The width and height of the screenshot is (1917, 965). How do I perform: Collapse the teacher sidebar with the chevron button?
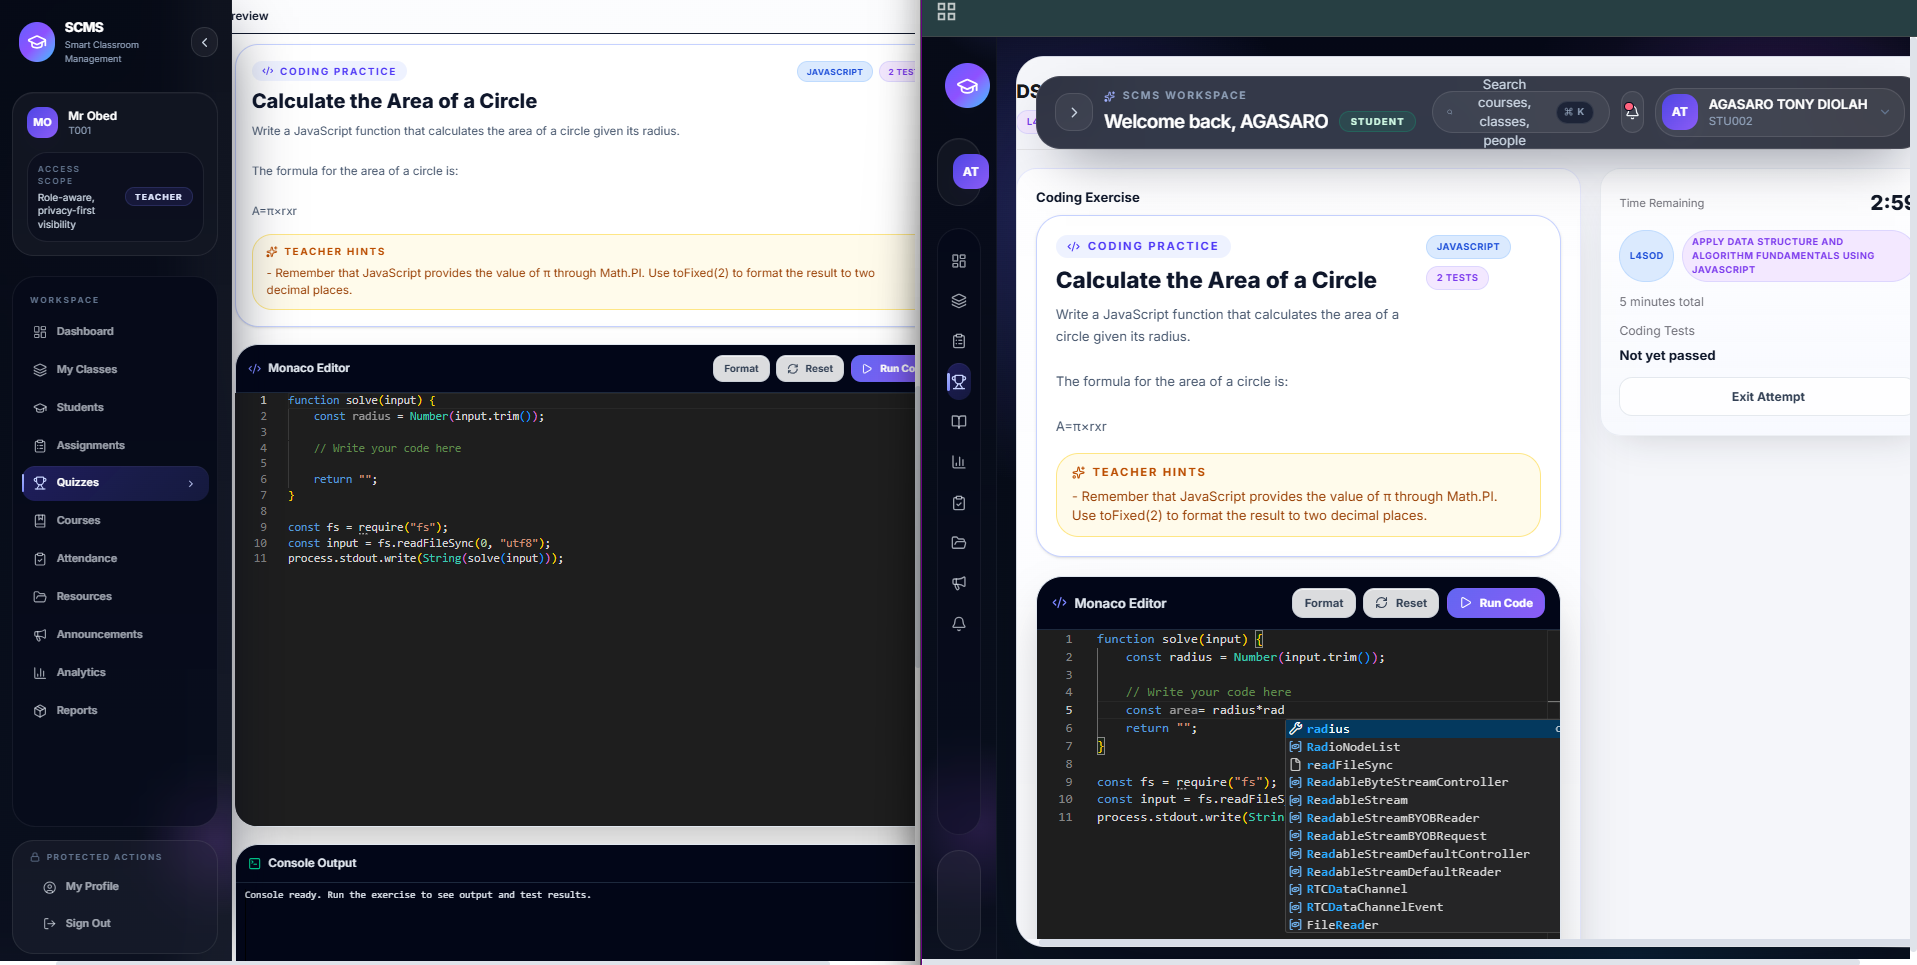[204, 42]
